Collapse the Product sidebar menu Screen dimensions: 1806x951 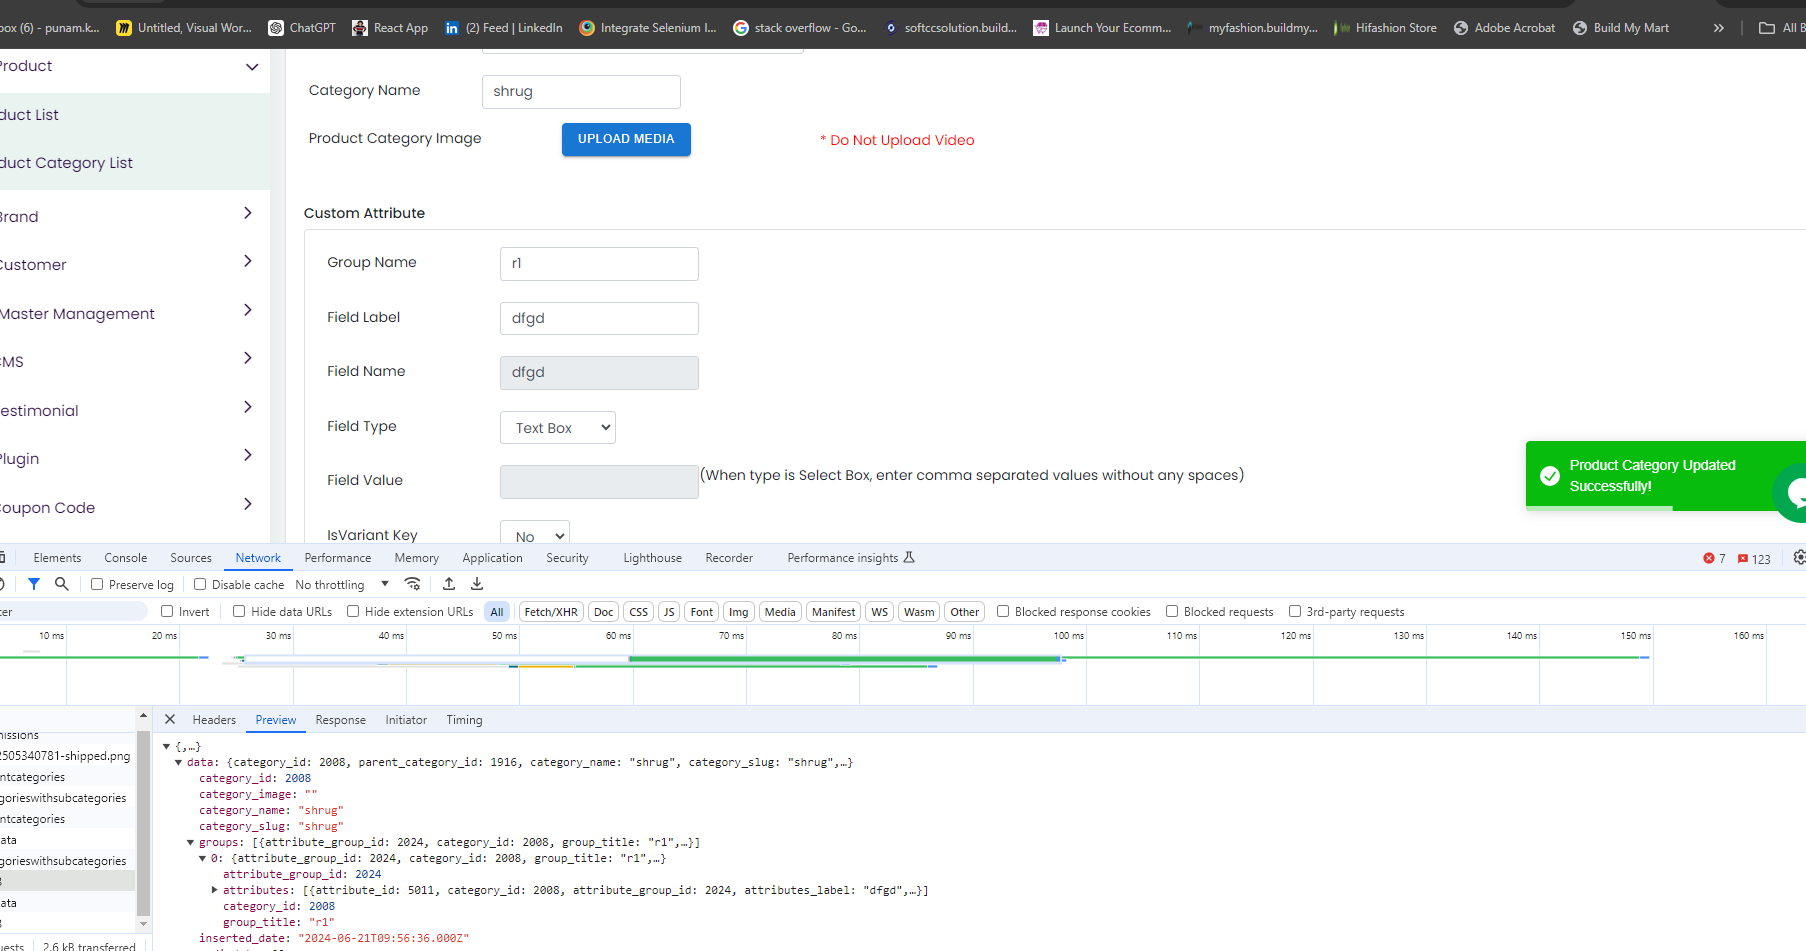click(252, 67)
